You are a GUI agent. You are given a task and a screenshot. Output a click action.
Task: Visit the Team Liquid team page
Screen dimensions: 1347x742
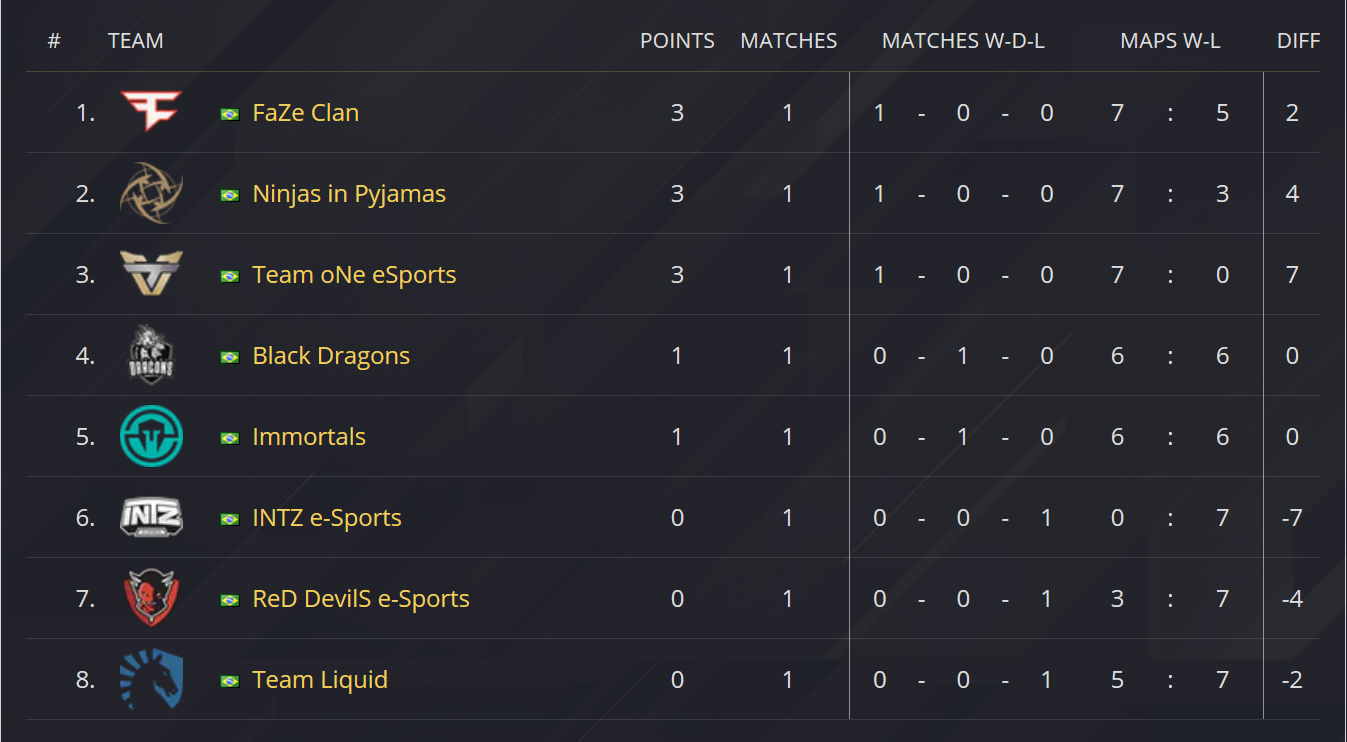click(x=320, y=680)
